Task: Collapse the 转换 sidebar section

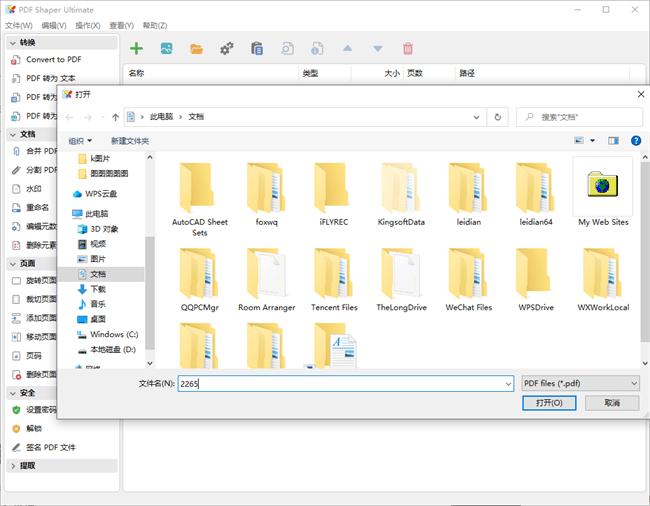Action: point(13,43)
